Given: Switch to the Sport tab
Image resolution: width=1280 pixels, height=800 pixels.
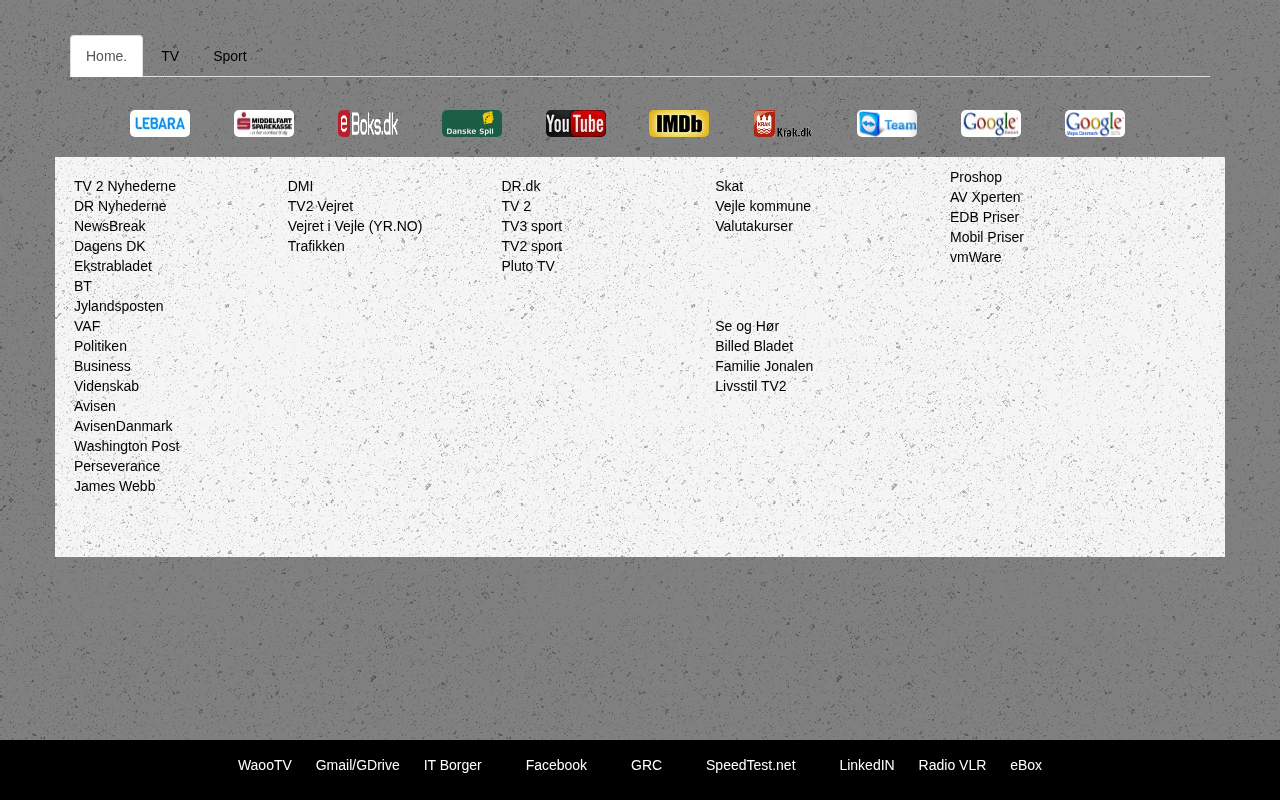Looking at the screenshot, I should [230, 56].
